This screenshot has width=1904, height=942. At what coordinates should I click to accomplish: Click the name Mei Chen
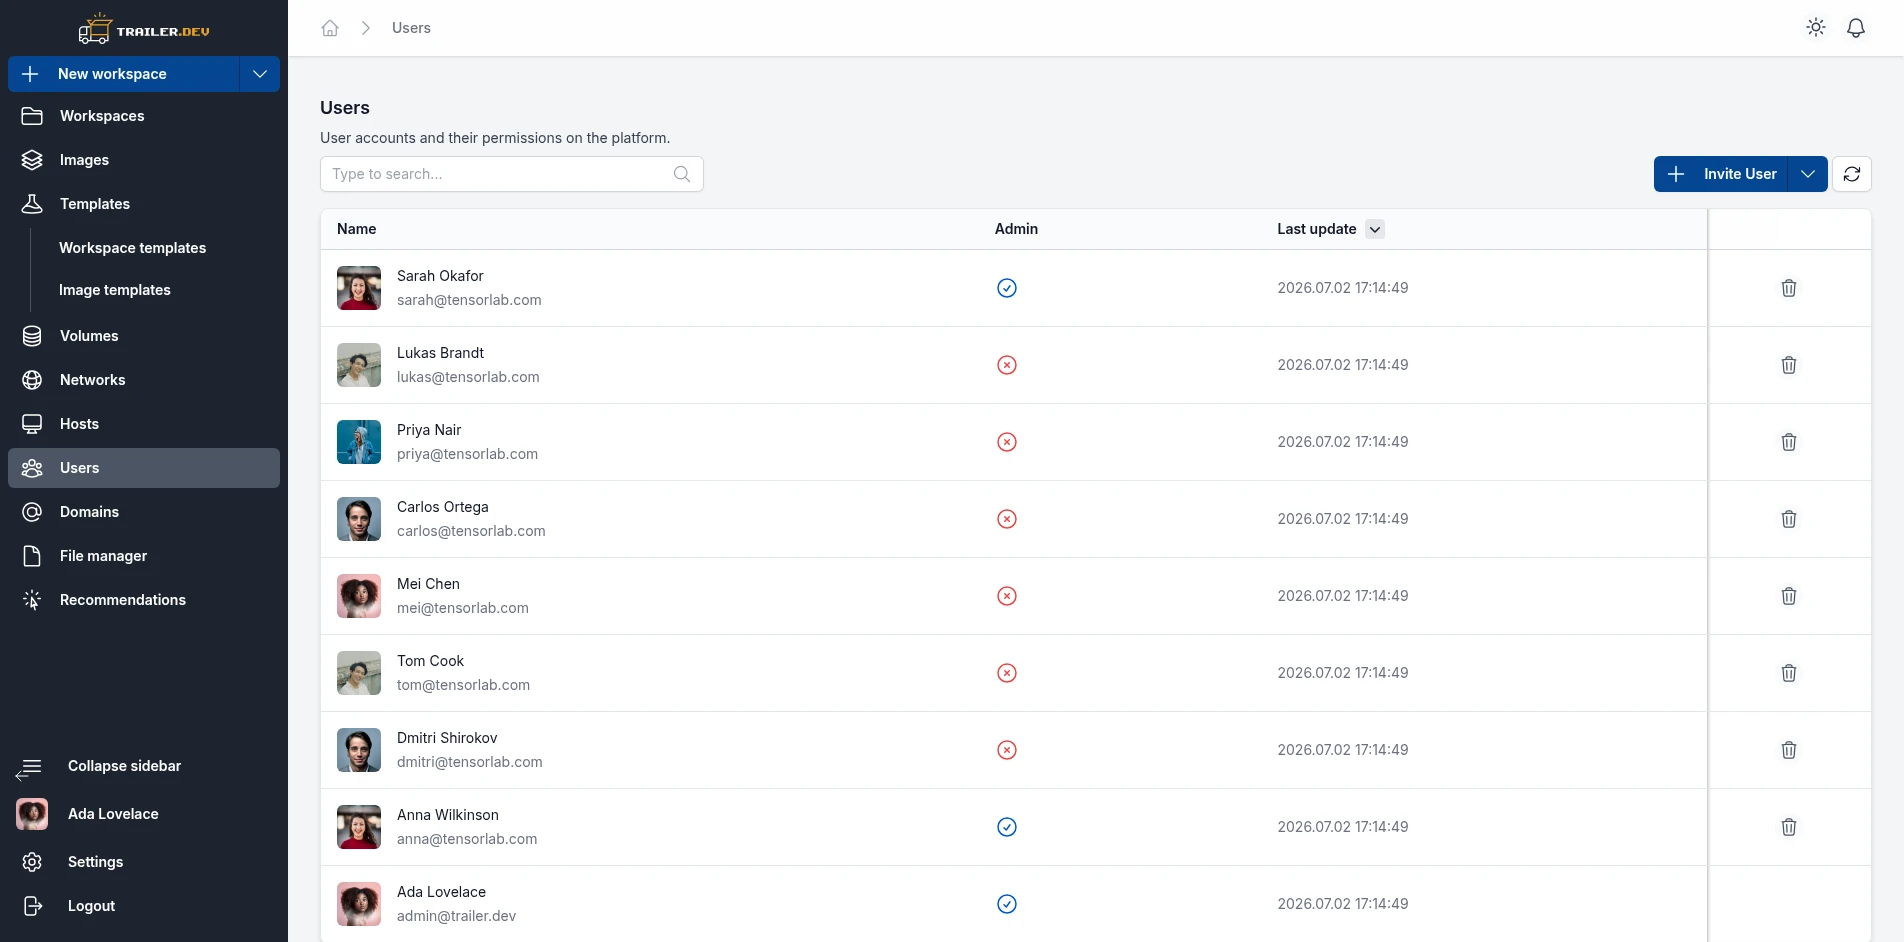point(428,584)
